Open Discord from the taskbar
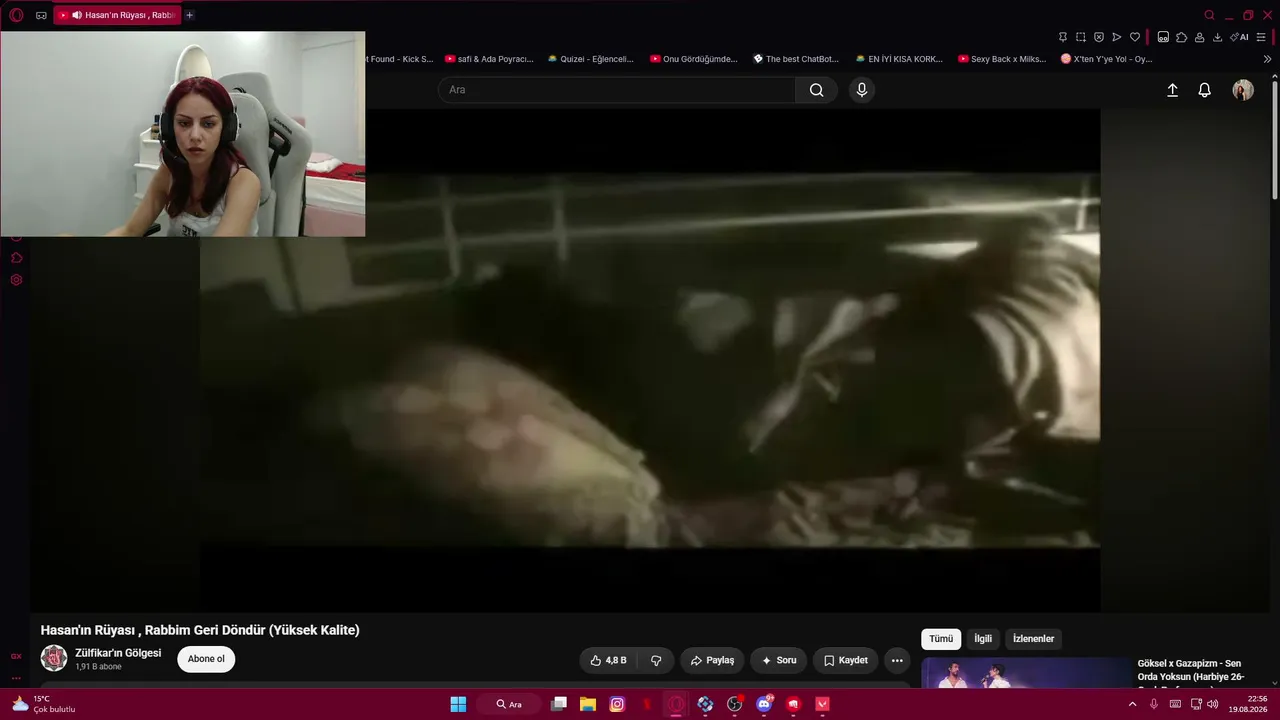1280x720 pixels. [764, 704]
